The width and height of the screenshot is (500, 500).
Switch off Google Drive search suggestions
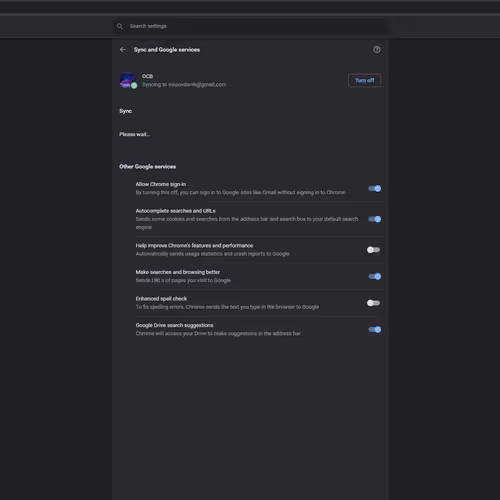click(x=374, y=330)
